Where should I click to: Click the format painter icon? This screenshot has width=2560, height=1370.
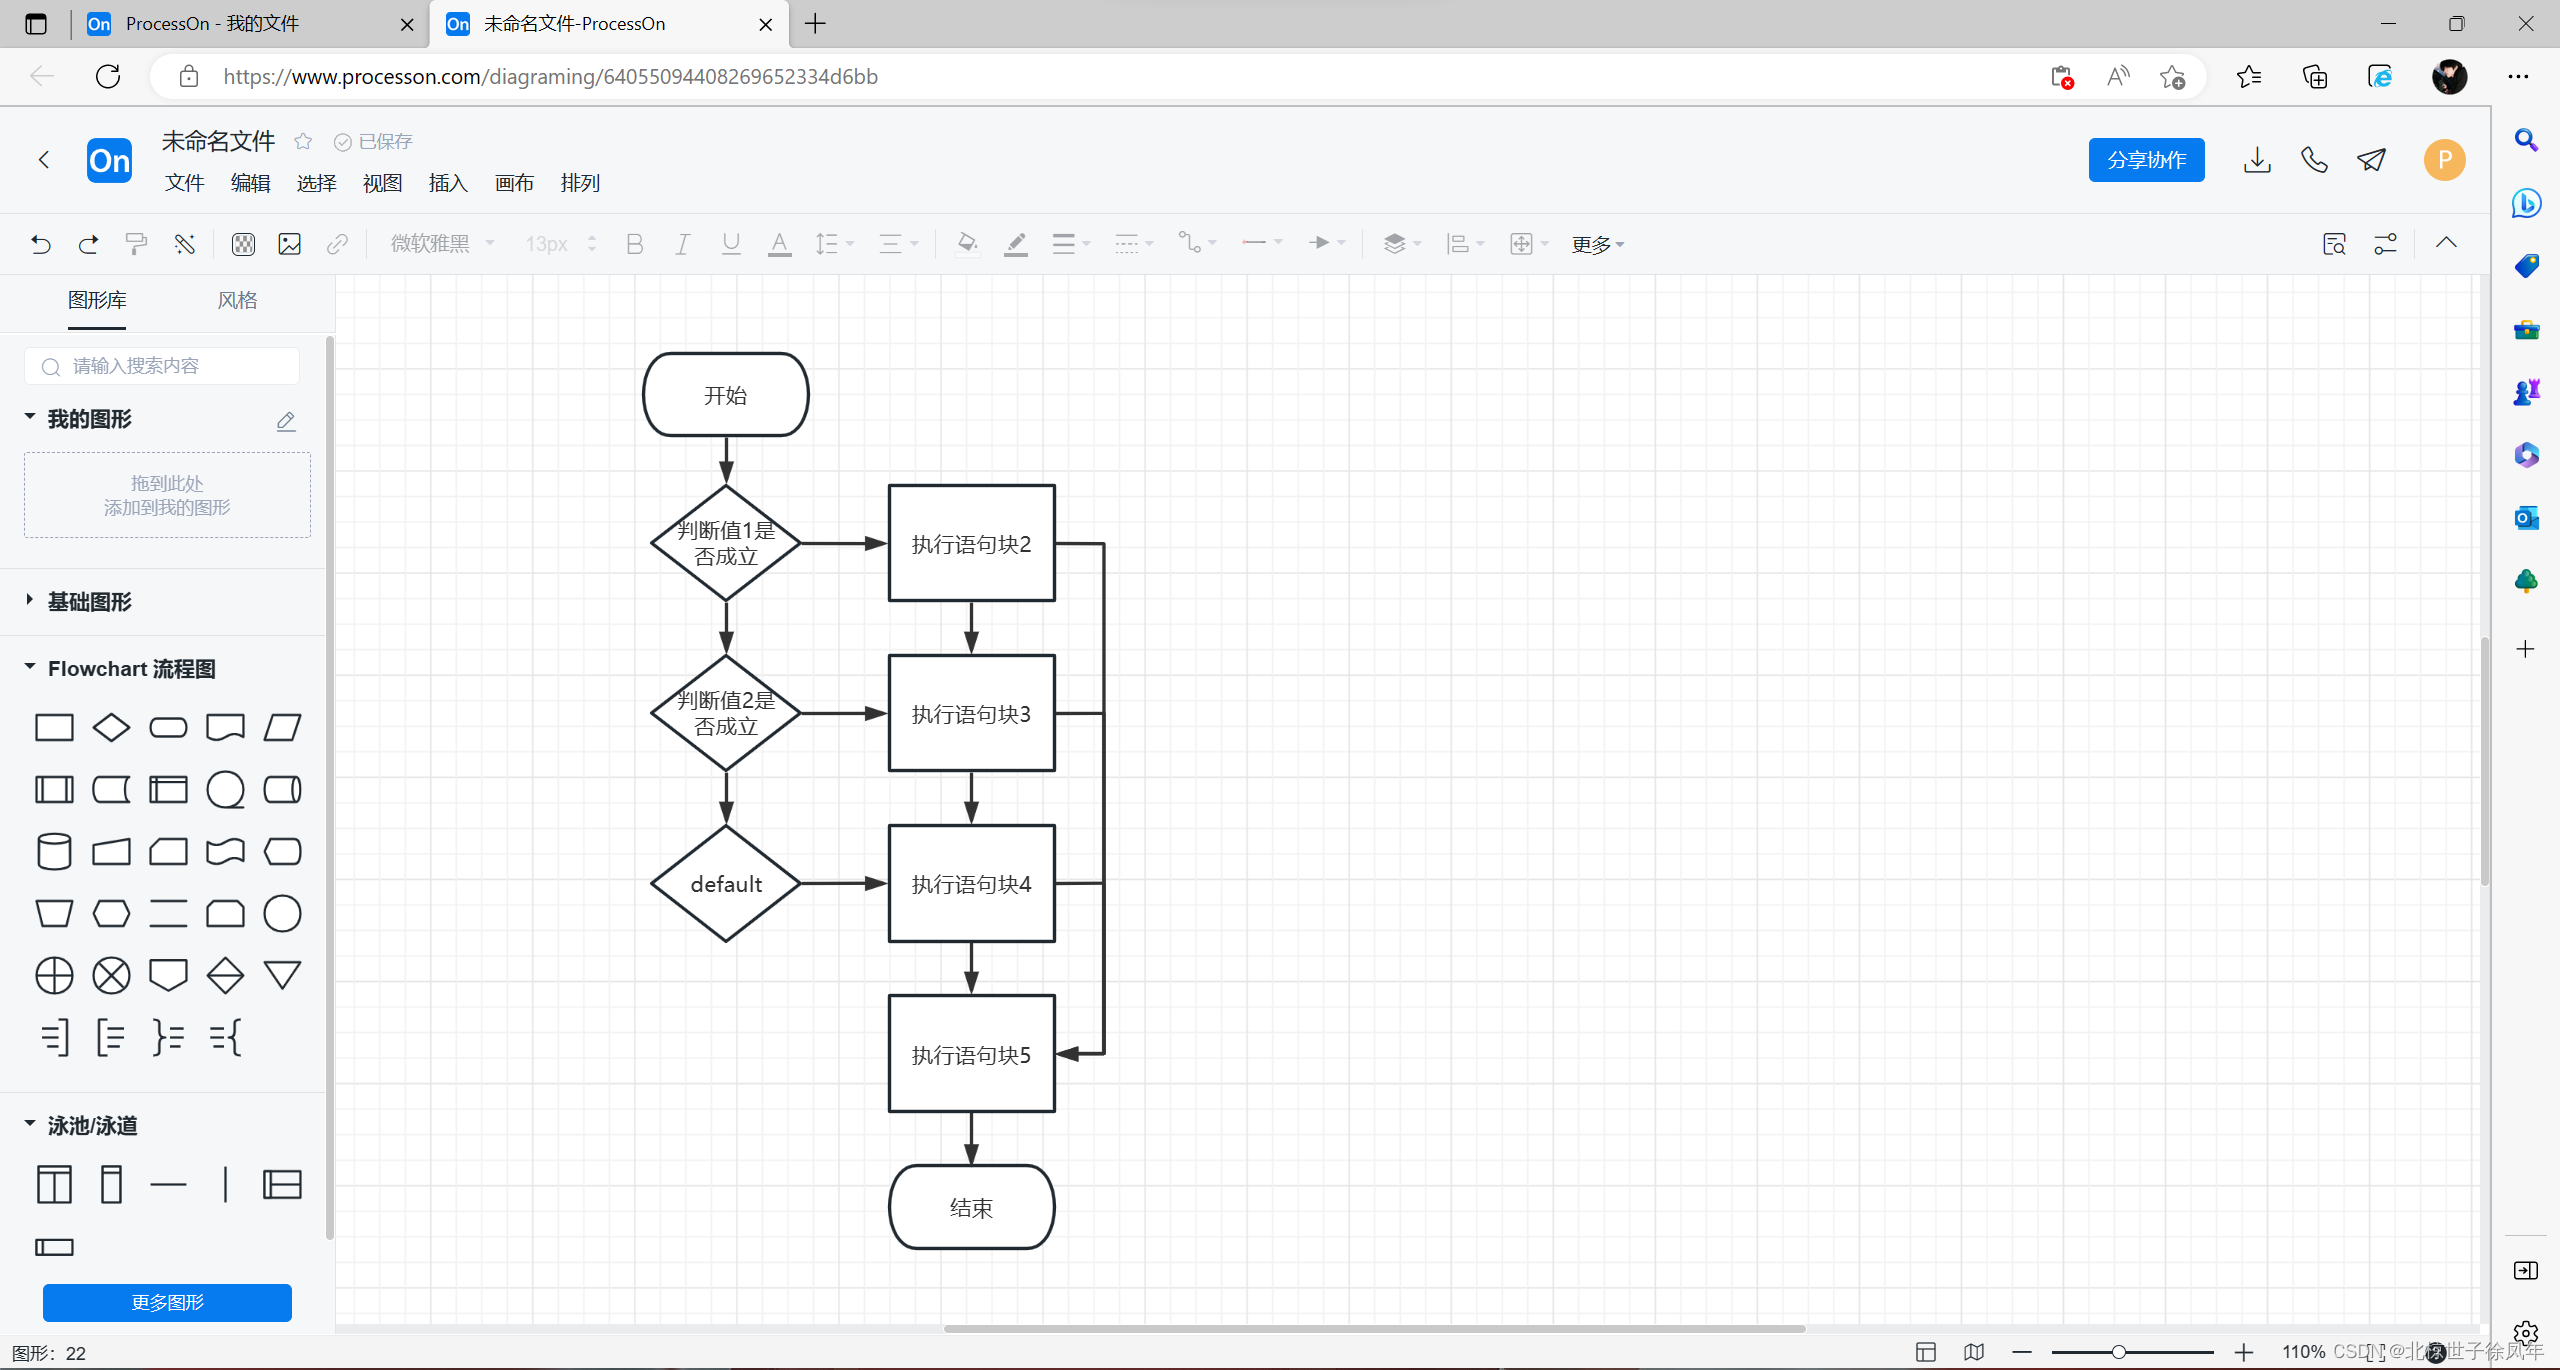click(x=136, y=244)
